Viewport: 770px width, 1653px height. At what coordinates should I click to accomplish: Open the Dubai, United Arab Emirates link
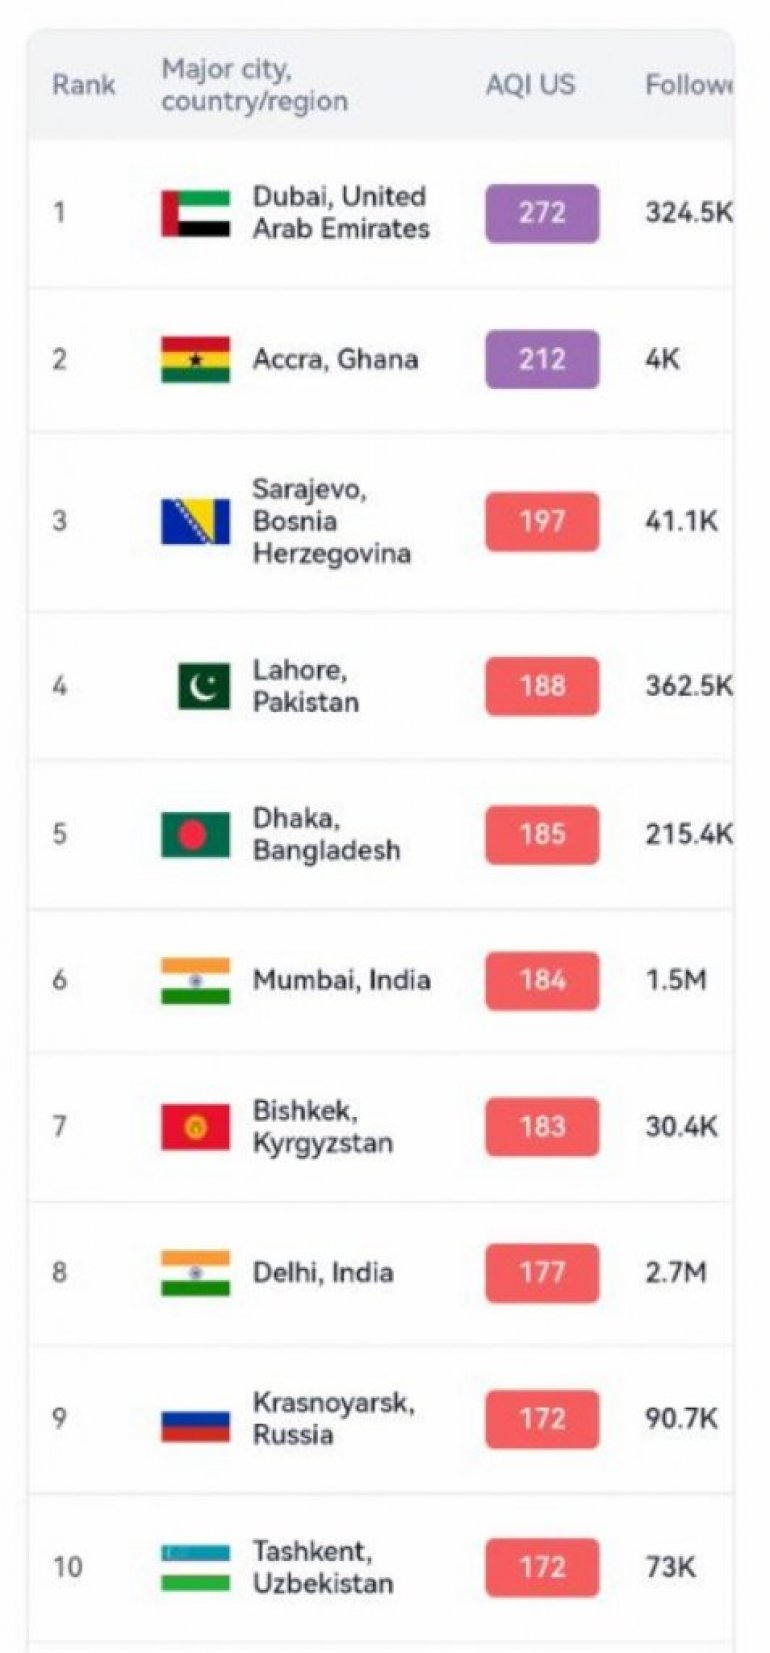coord(340,212)
